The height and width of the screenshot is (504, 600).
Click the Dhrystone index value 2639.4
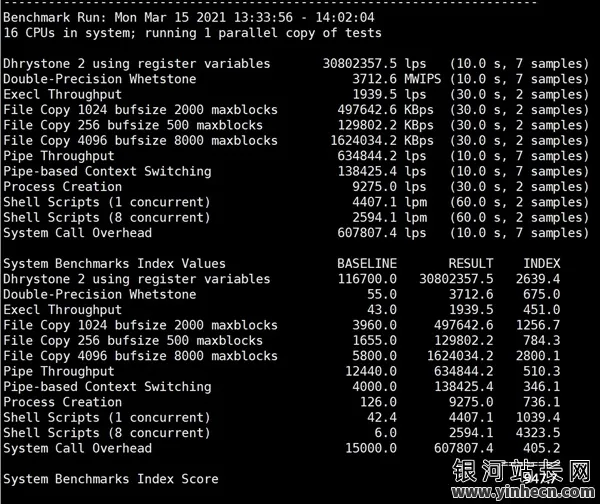coord(538,279)
